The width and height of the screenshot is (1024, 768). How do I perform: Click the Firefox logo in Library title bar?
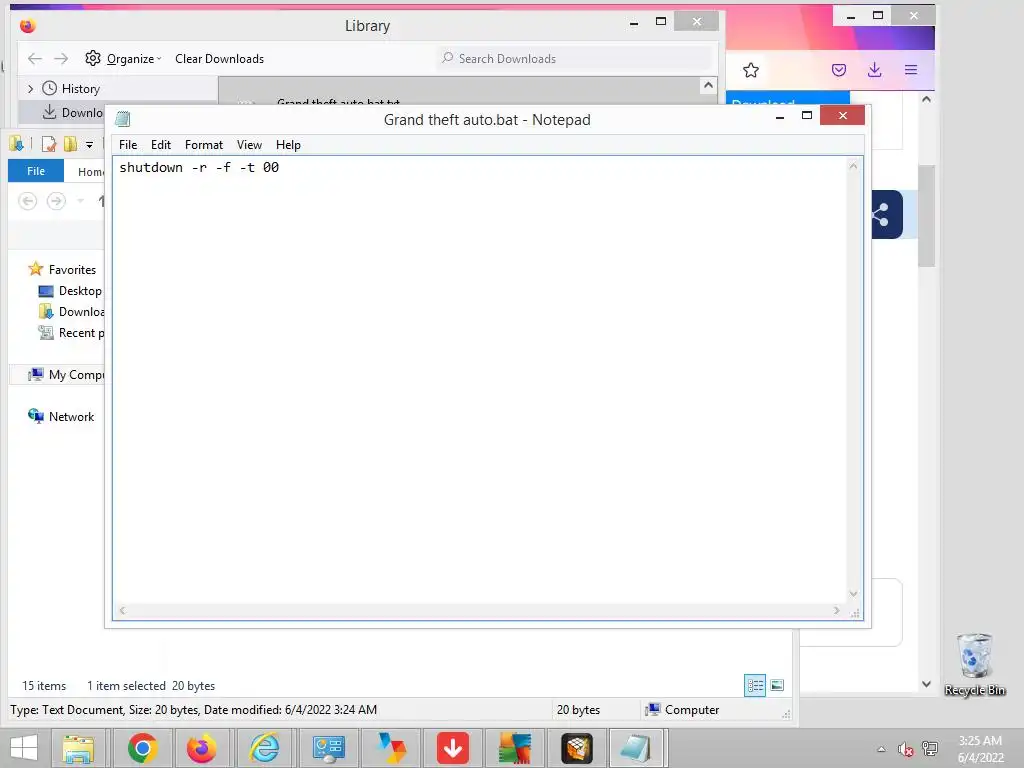pyautogui.click(x=27, y=25)
